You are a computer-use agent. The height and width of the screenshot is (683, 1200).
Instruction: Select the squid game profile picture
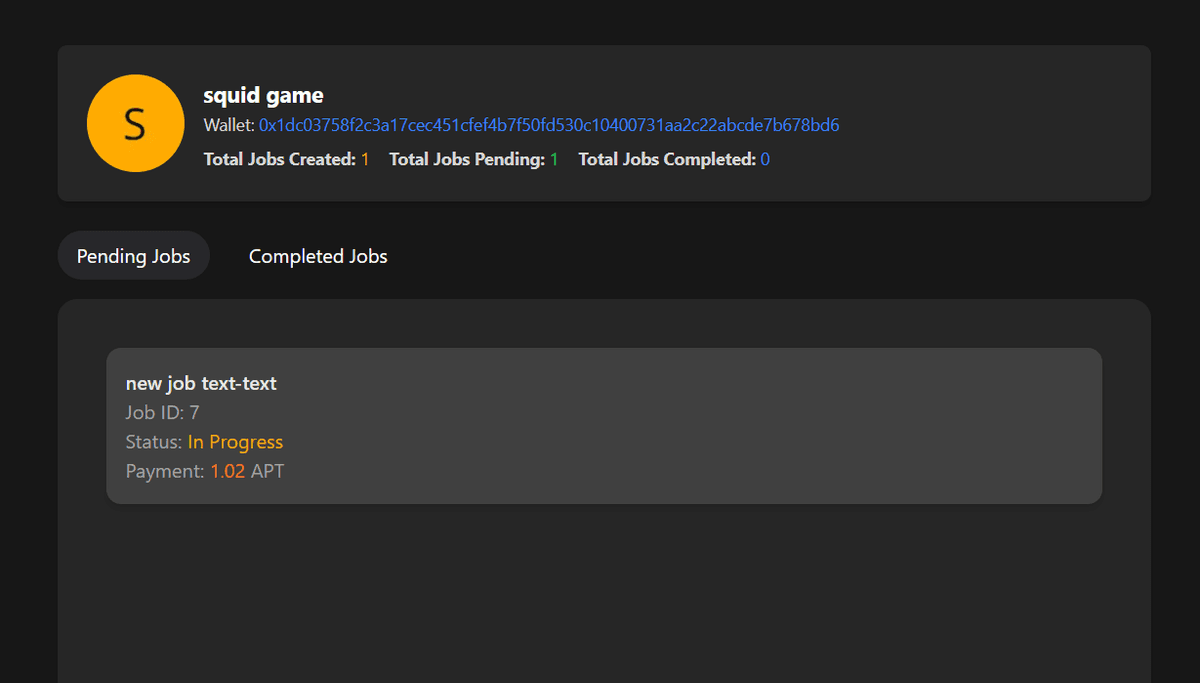point(135,122)
